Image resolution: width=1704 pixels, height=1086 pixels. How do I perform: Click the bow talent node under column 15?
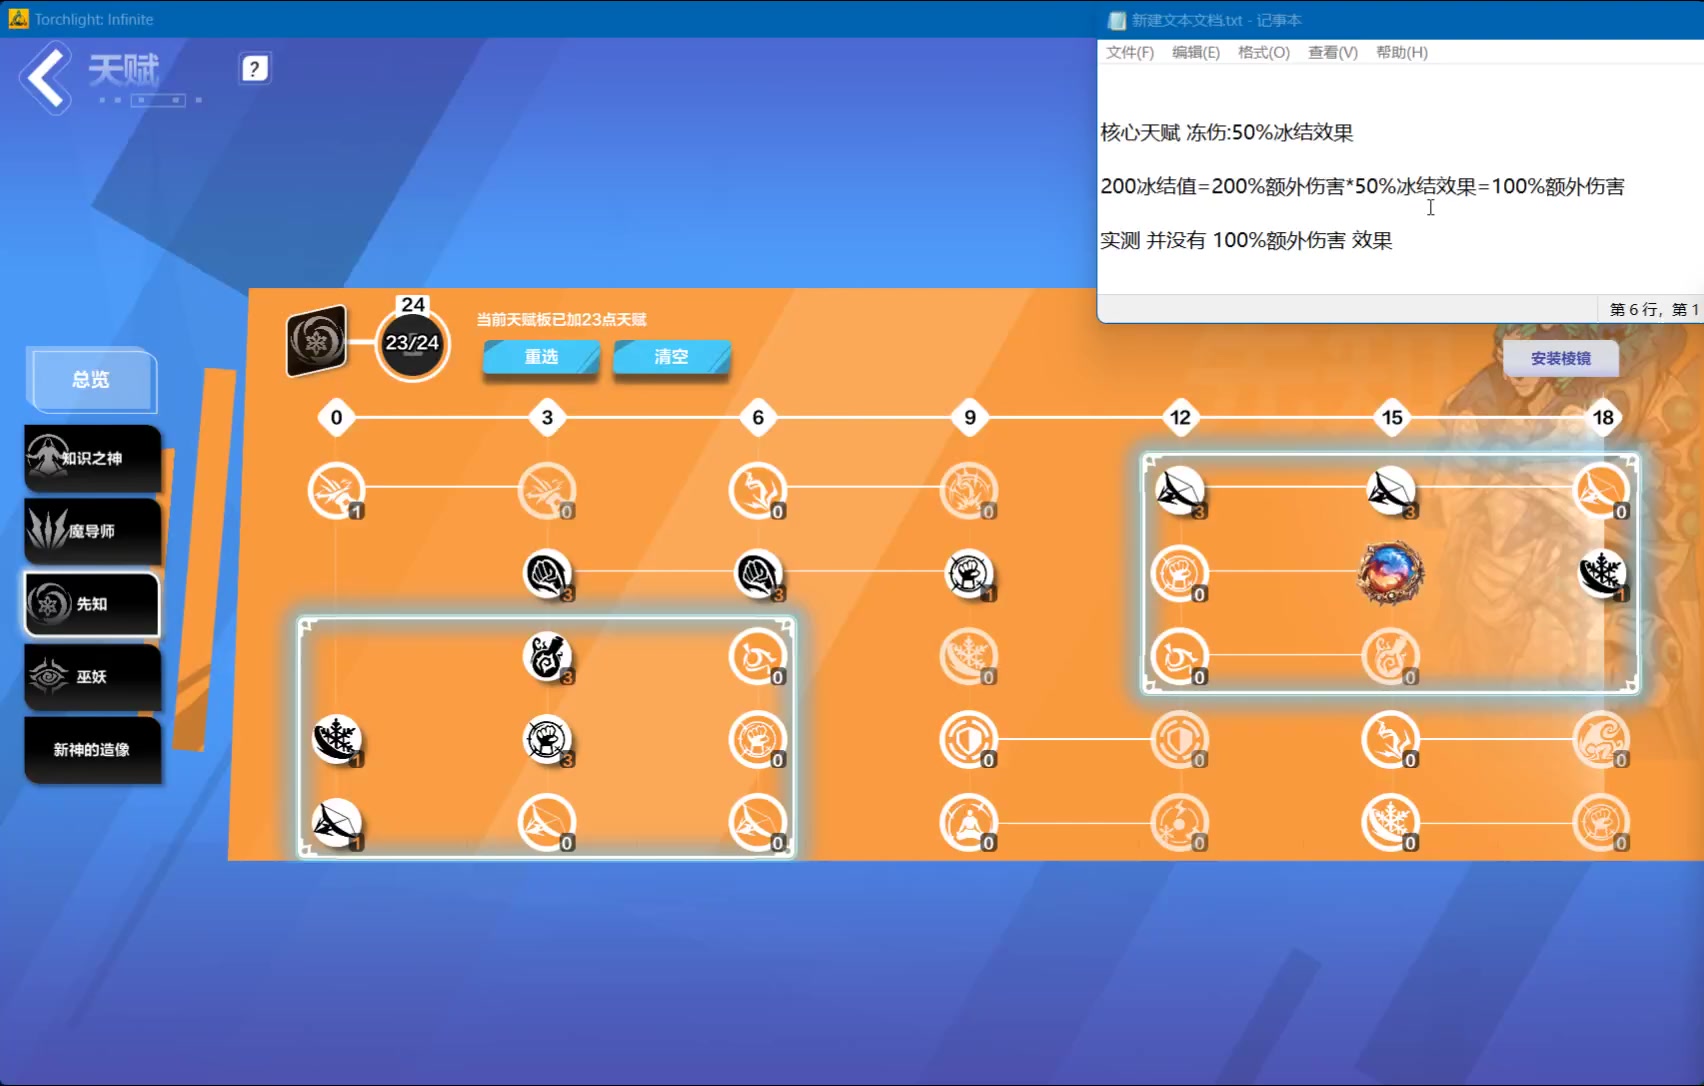[x=1390, y=490]
